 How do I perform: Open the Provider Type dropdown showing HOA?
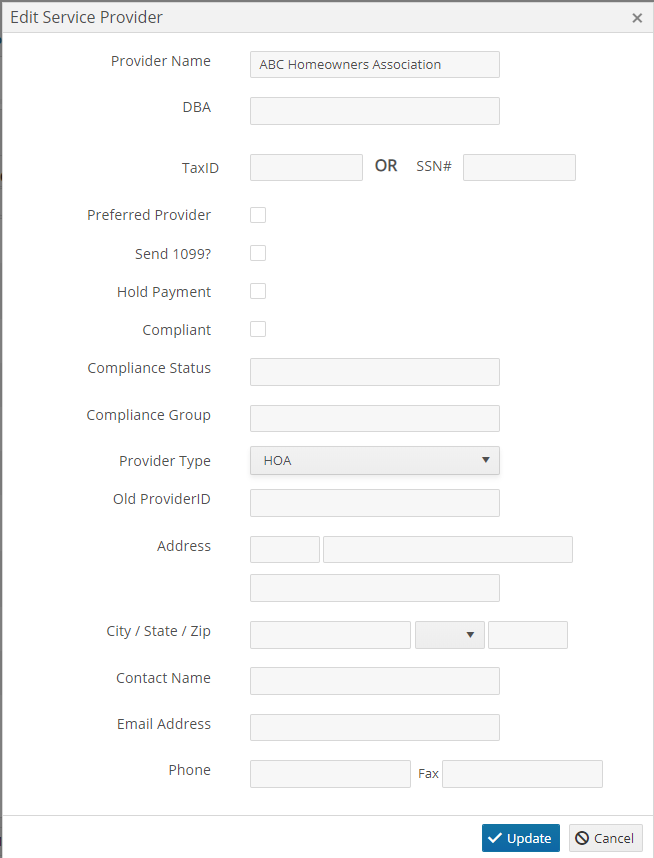(375, 460)
